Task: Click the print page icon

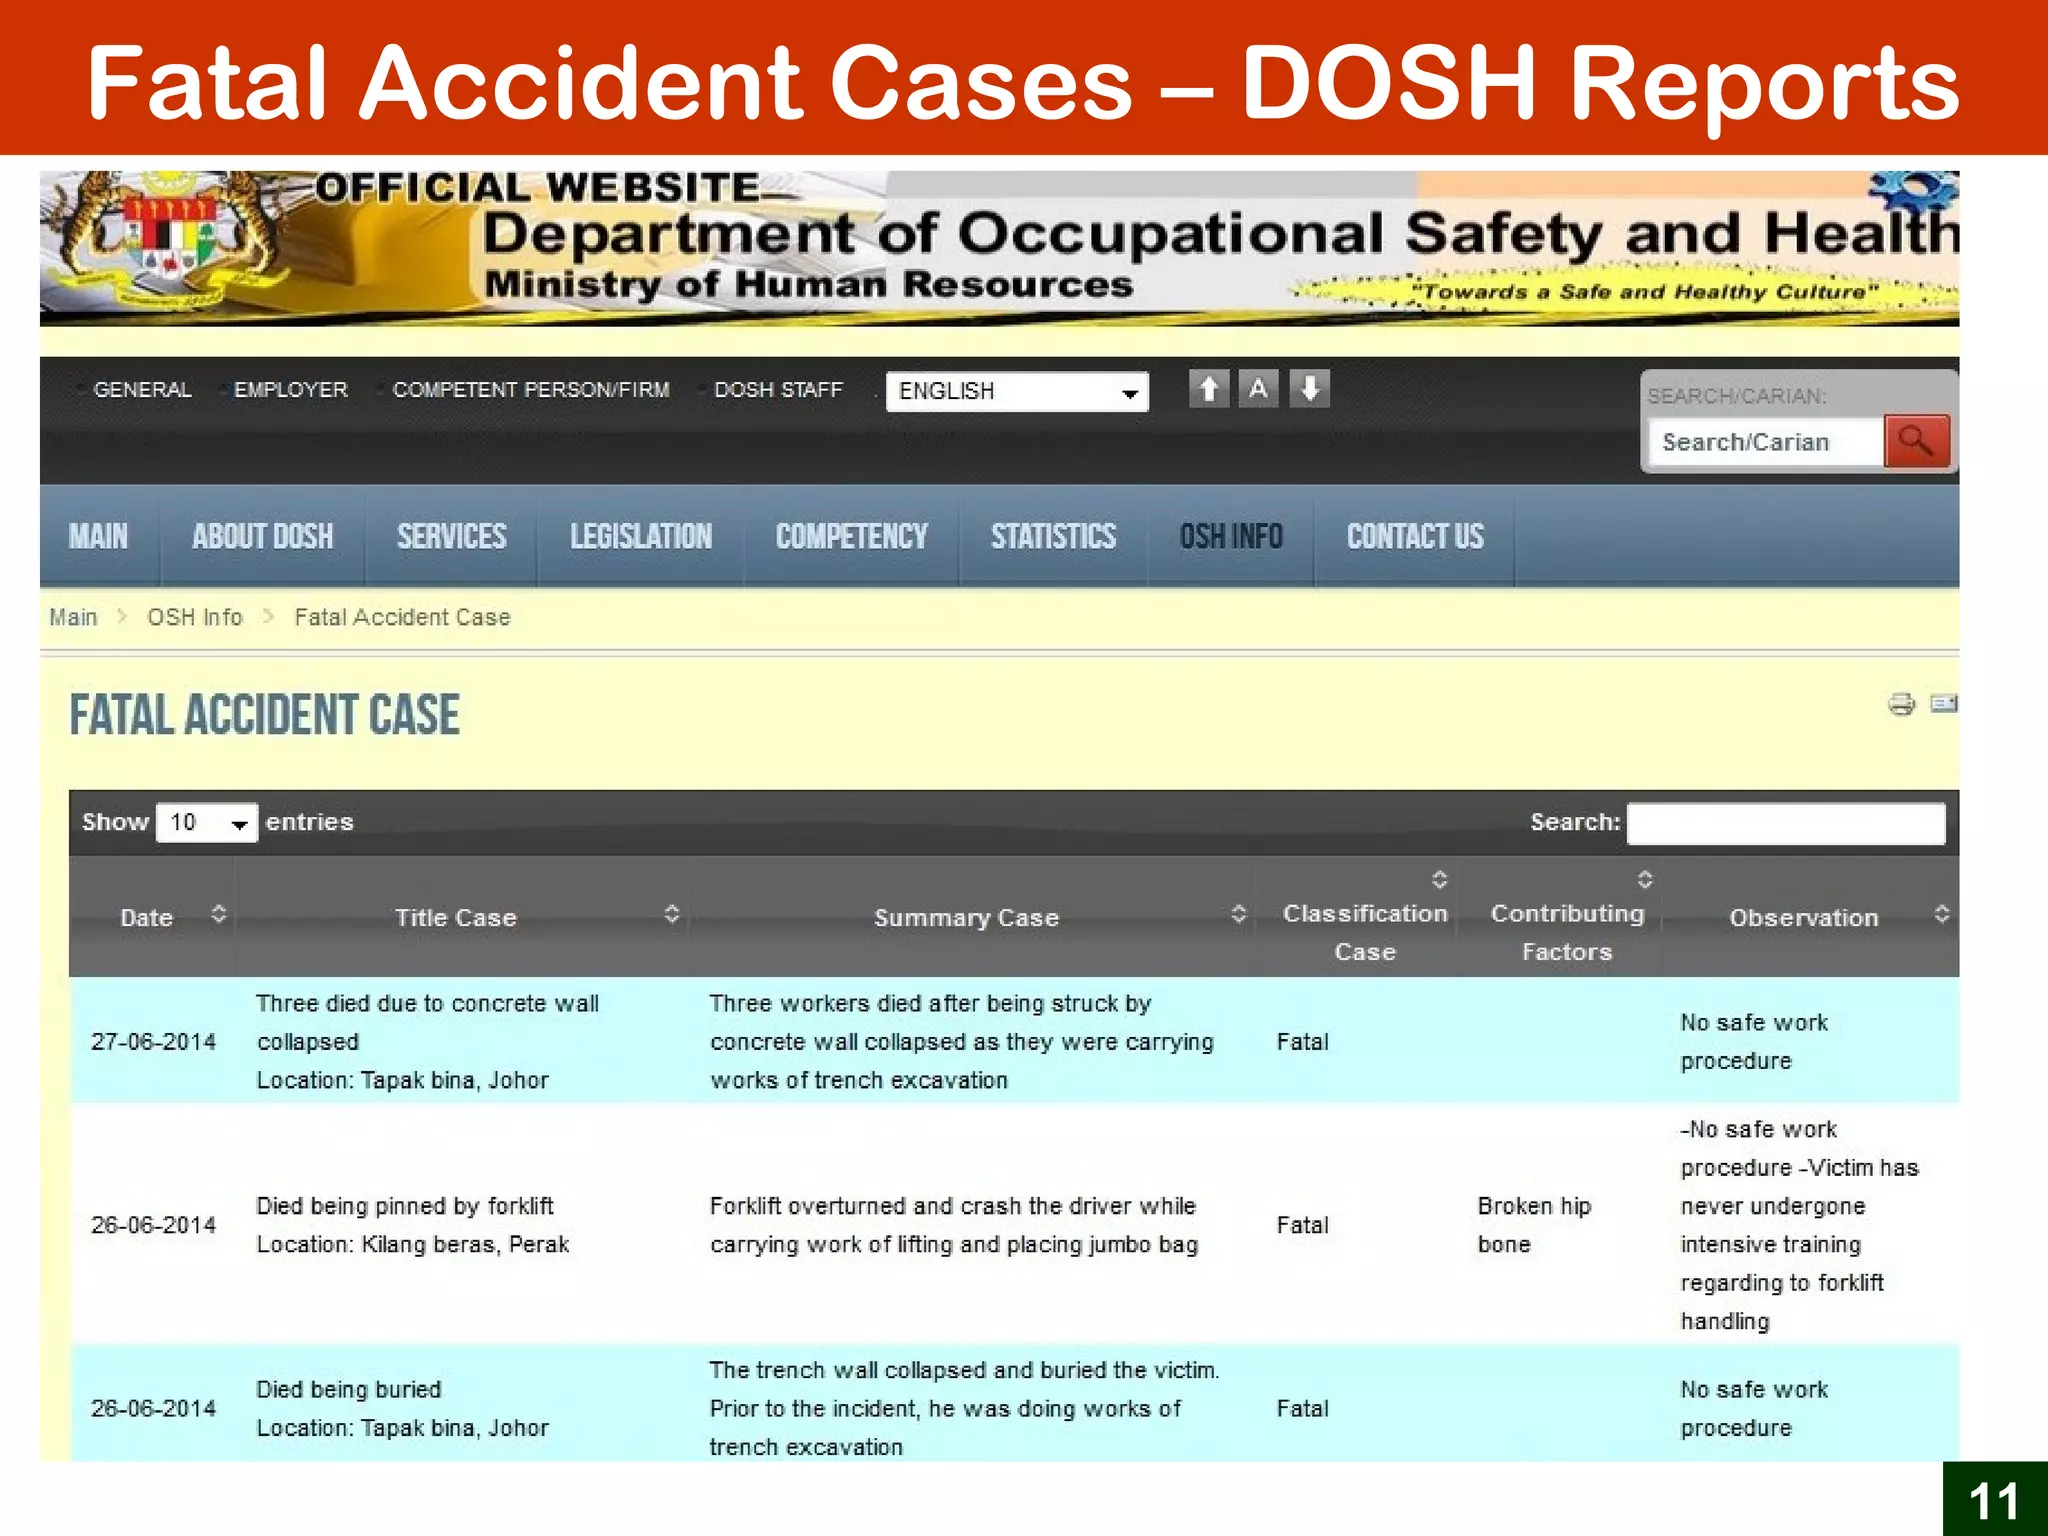Action: coord(1901,704)
